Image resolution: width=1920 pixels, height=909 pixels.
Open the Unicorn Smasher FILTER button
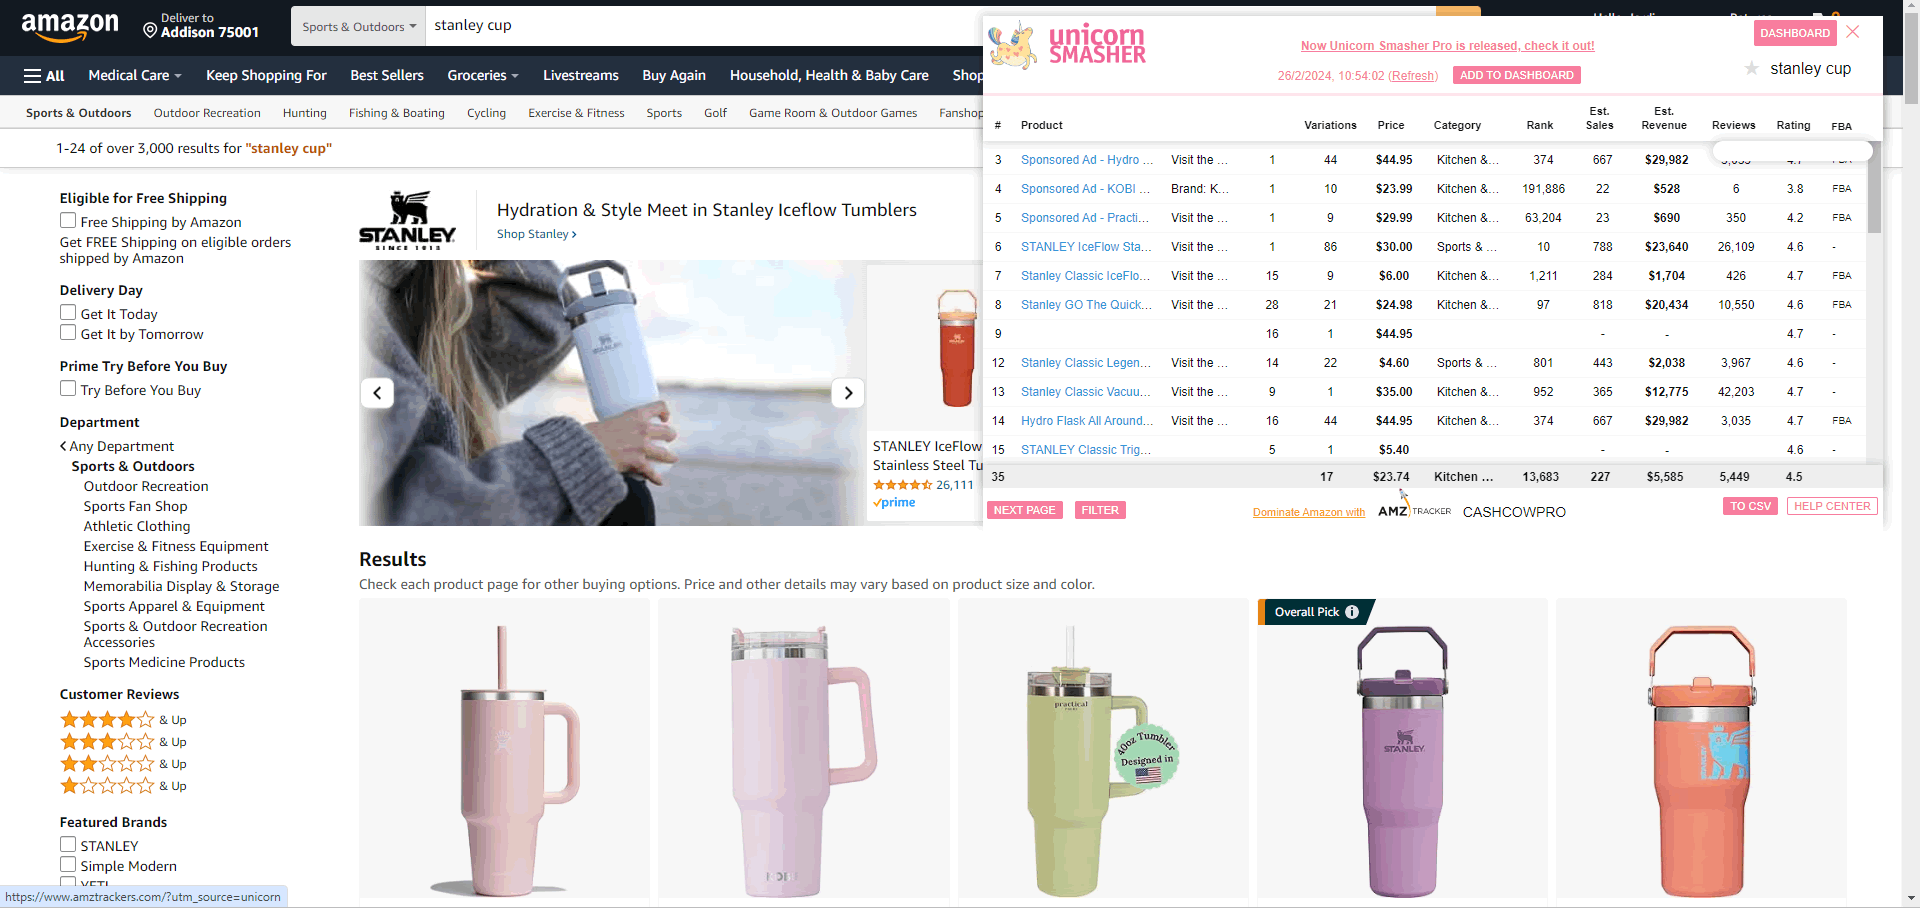[x=1100, y=510]
